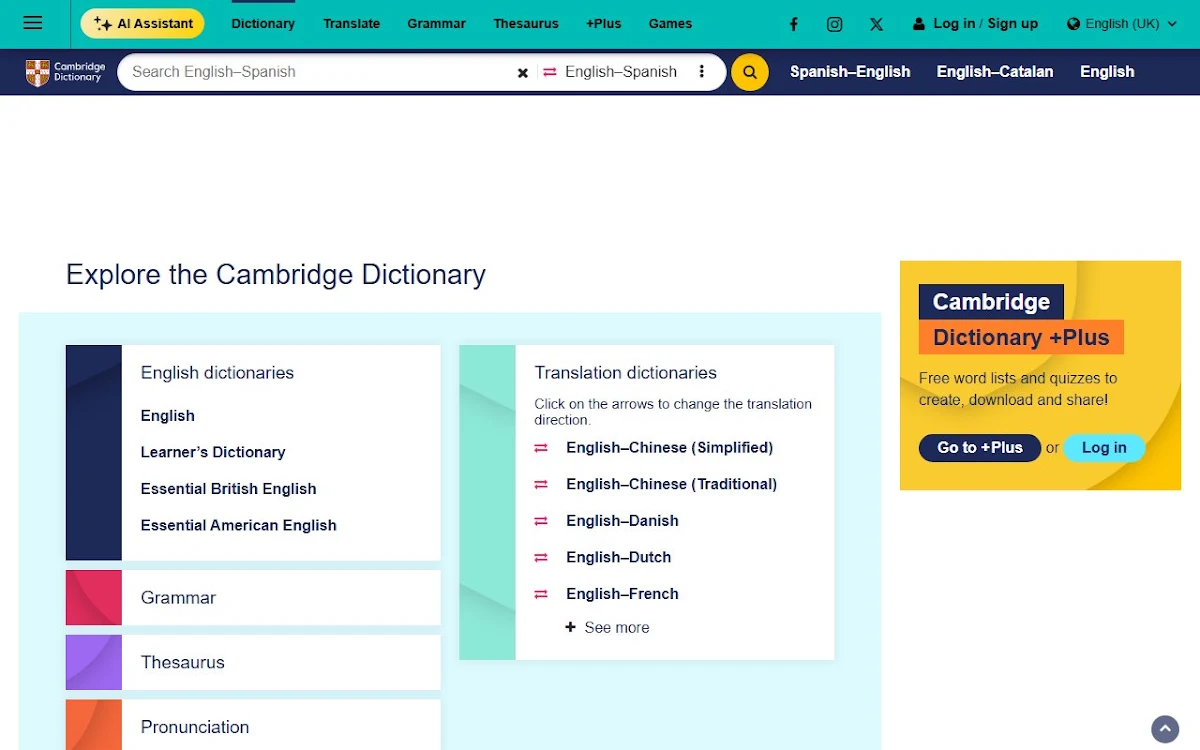Click the Log in button in the +Plus ad

[1104, 448]
